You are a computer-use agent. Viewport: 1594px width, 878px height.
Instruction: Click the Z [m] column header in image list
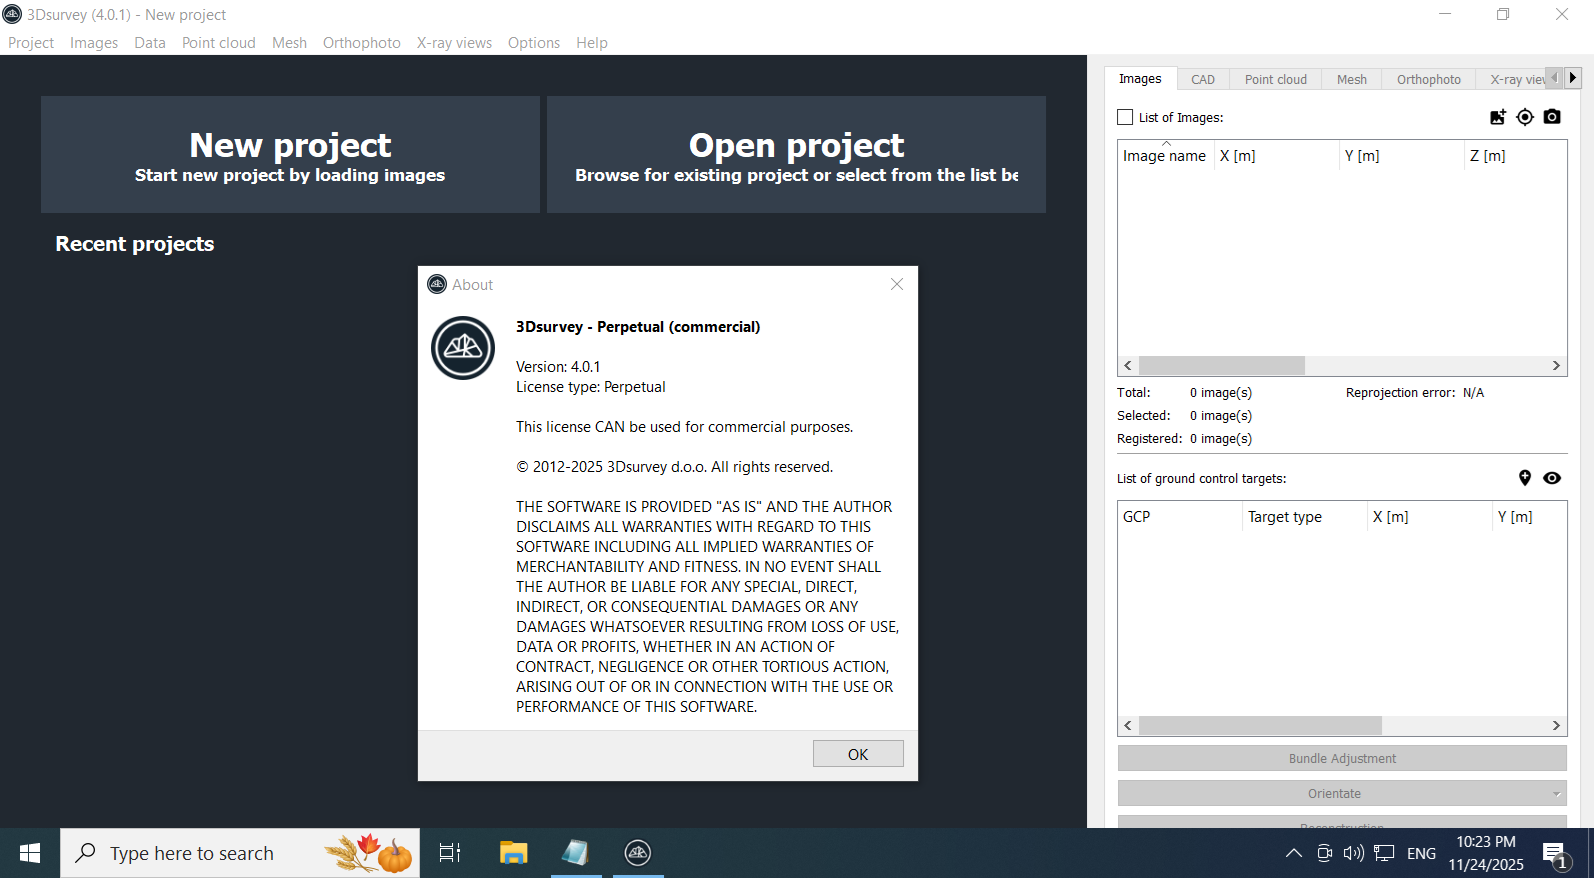coord(1515,156)
